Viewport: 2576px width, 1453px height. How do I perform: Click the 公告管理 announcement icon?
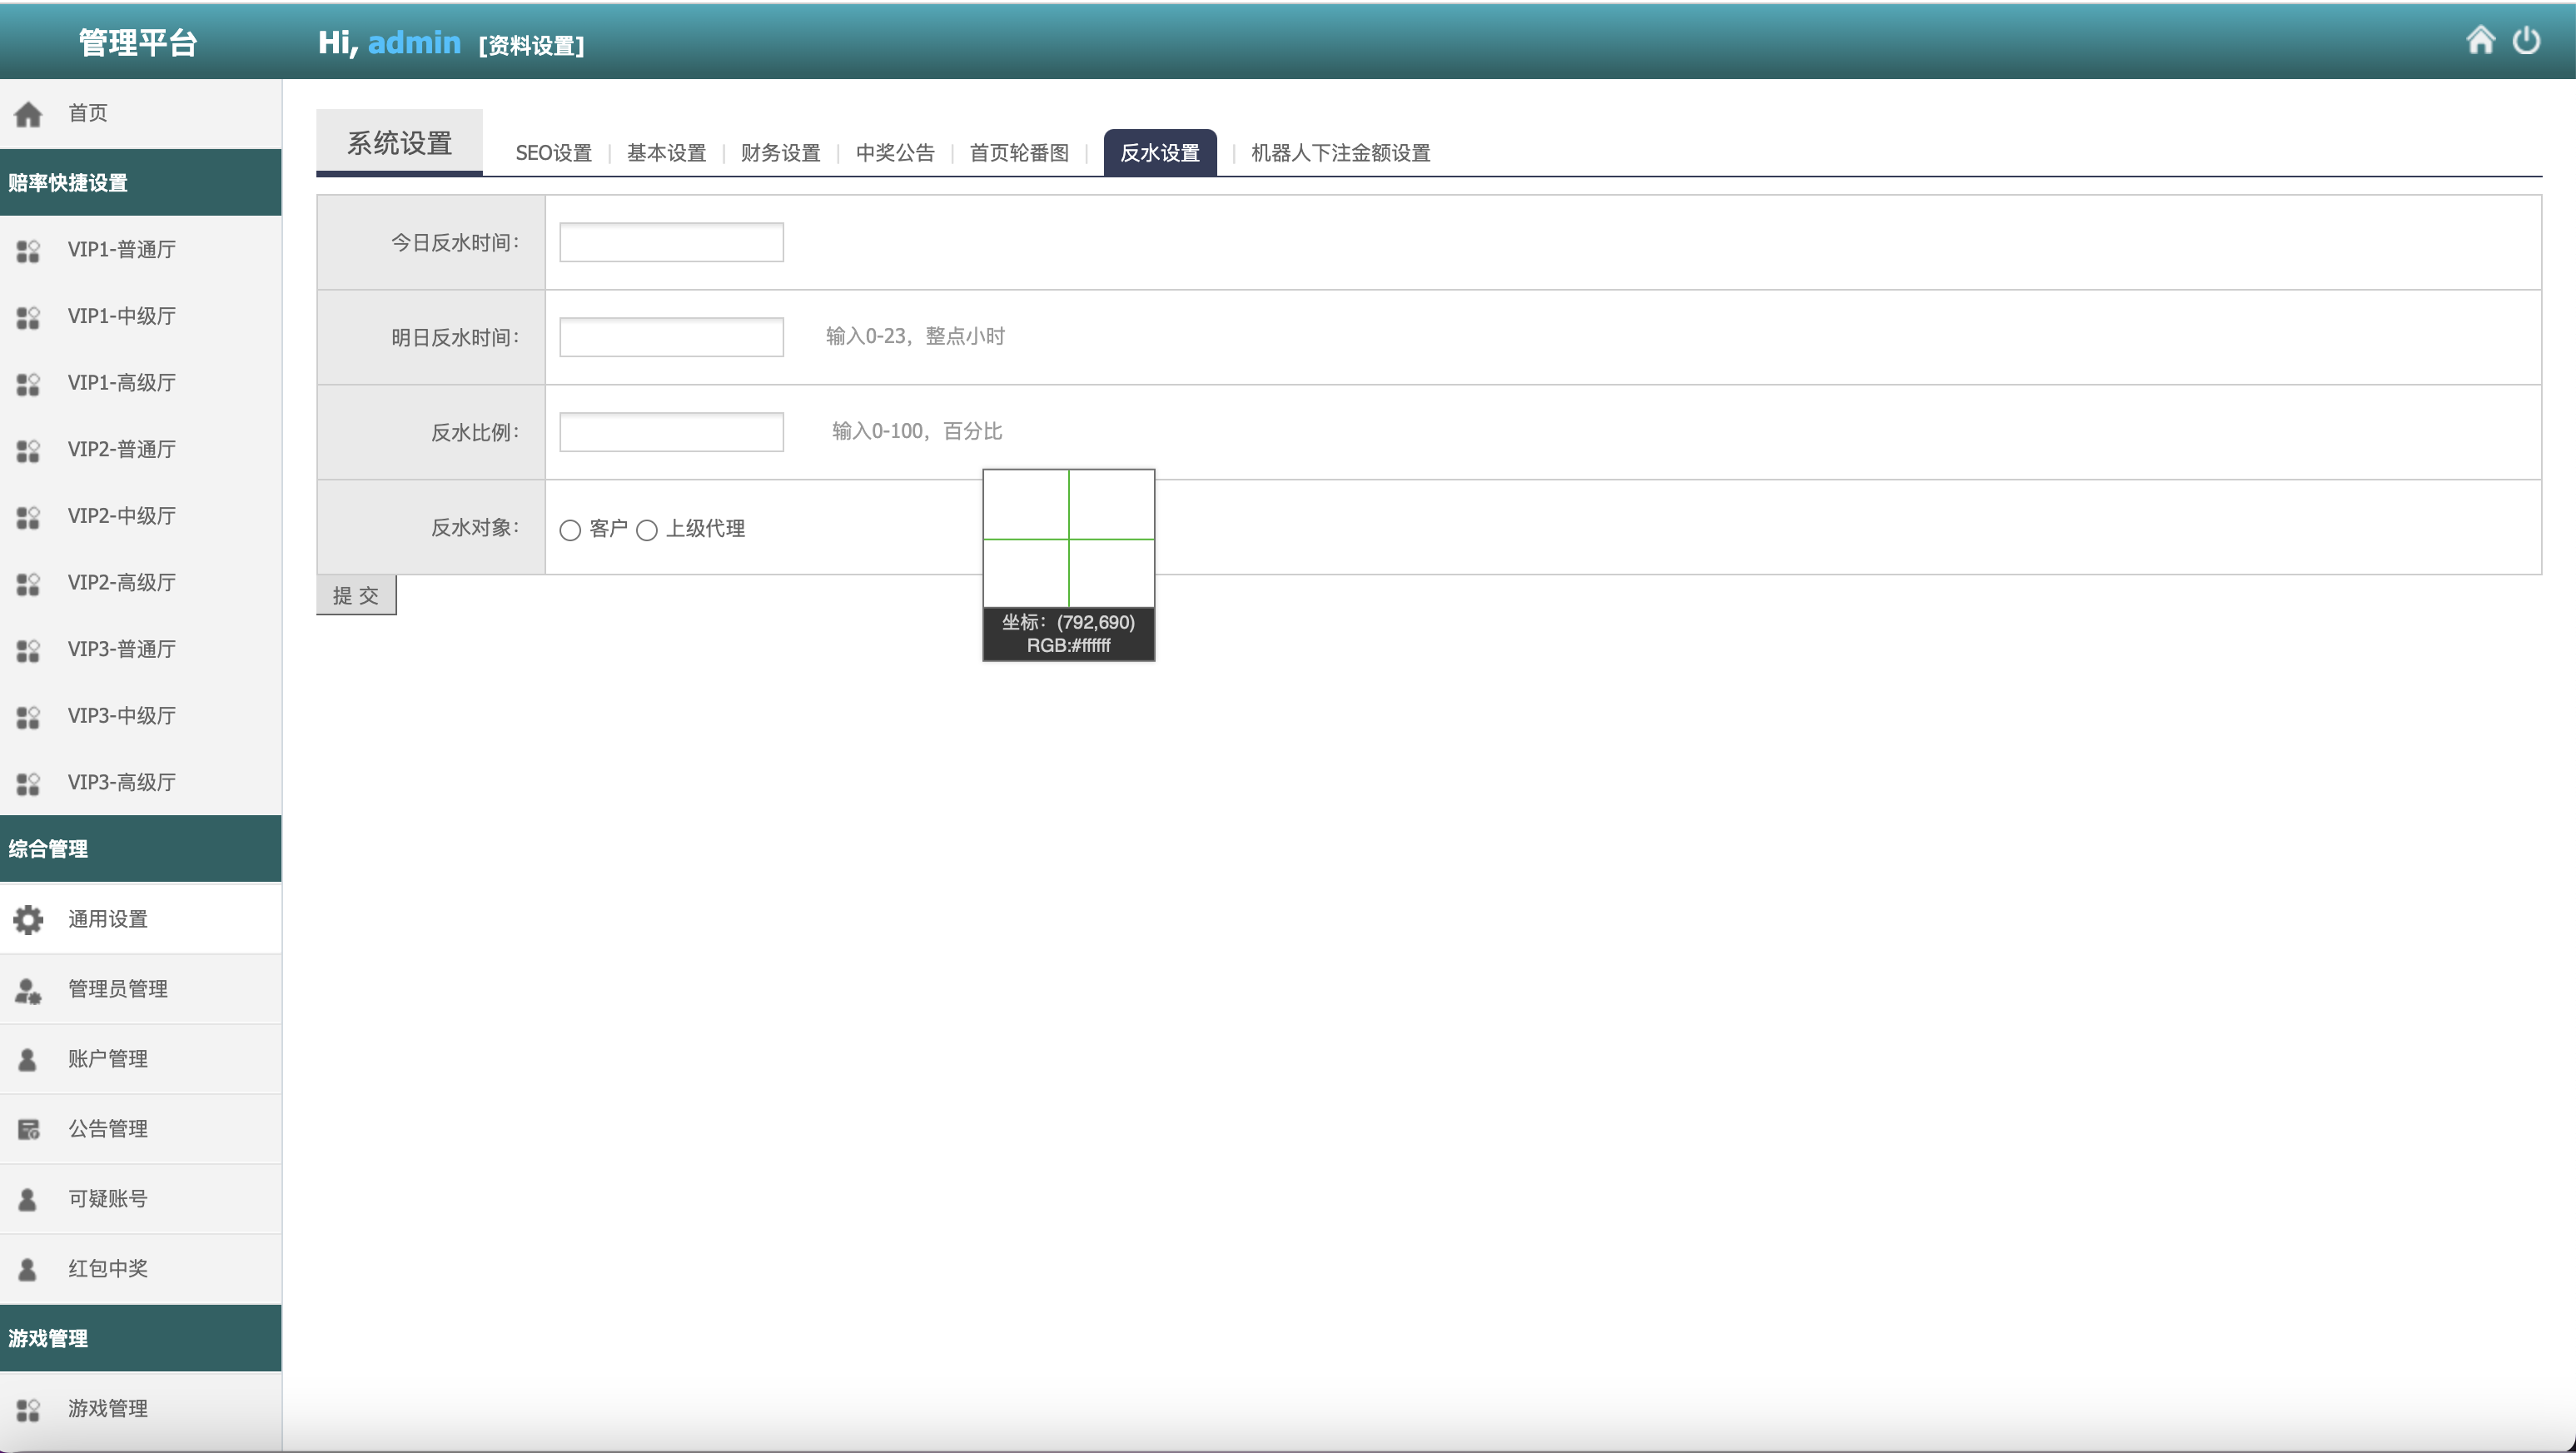[x=27, y=1129]
